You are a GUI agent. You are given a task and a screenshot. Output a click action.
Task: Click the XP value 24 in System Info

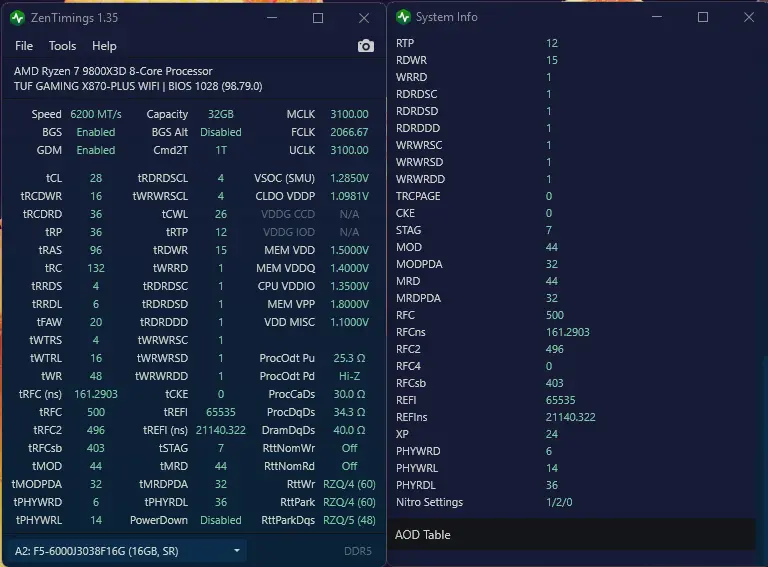[552, 434]
